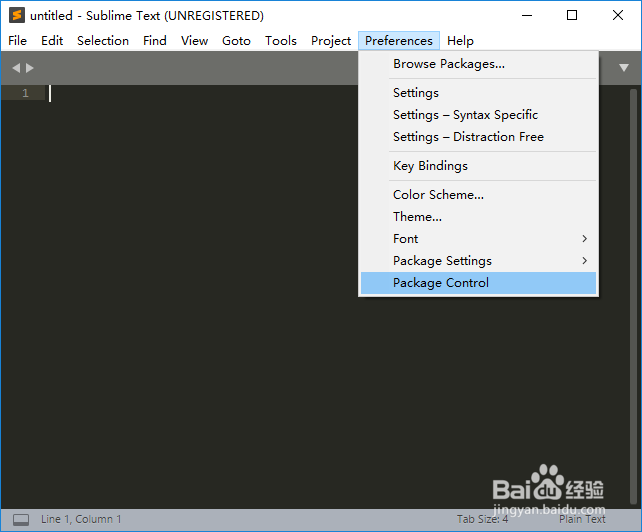Minimize the Sublime Text window
The image size is (642, 532).
[x=527, y=16]
